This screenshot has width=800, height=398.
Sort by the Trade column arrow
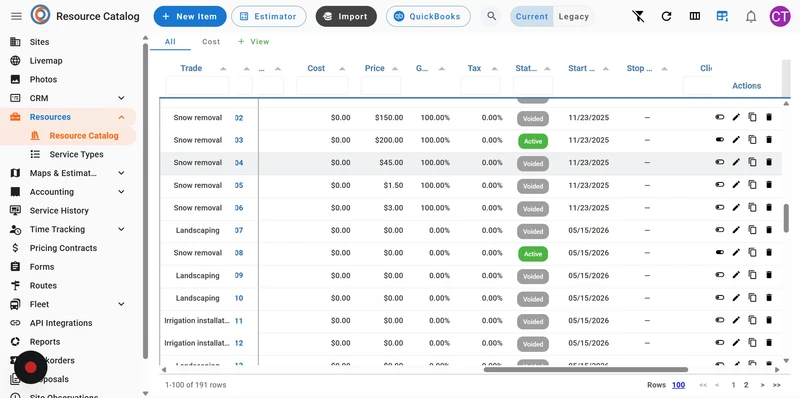[223, 68]
